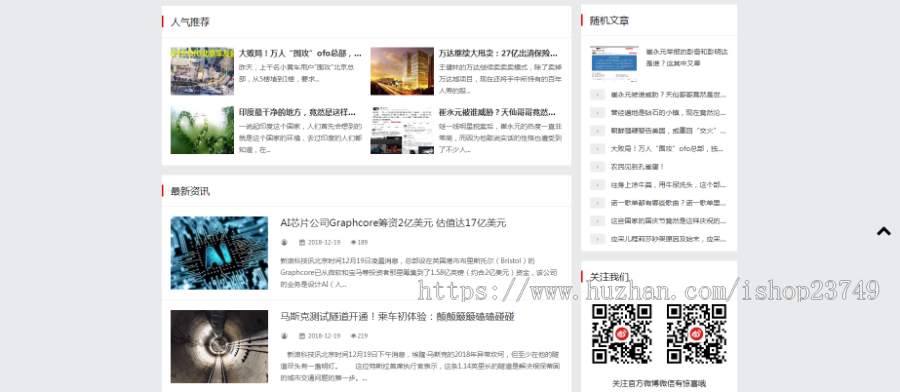Image resolution: width=900 pixels, height=392 pixels.
Task: Open the sidebar link 崔永元举报的彭蕾和彭明达
Action: pos(687,57)
